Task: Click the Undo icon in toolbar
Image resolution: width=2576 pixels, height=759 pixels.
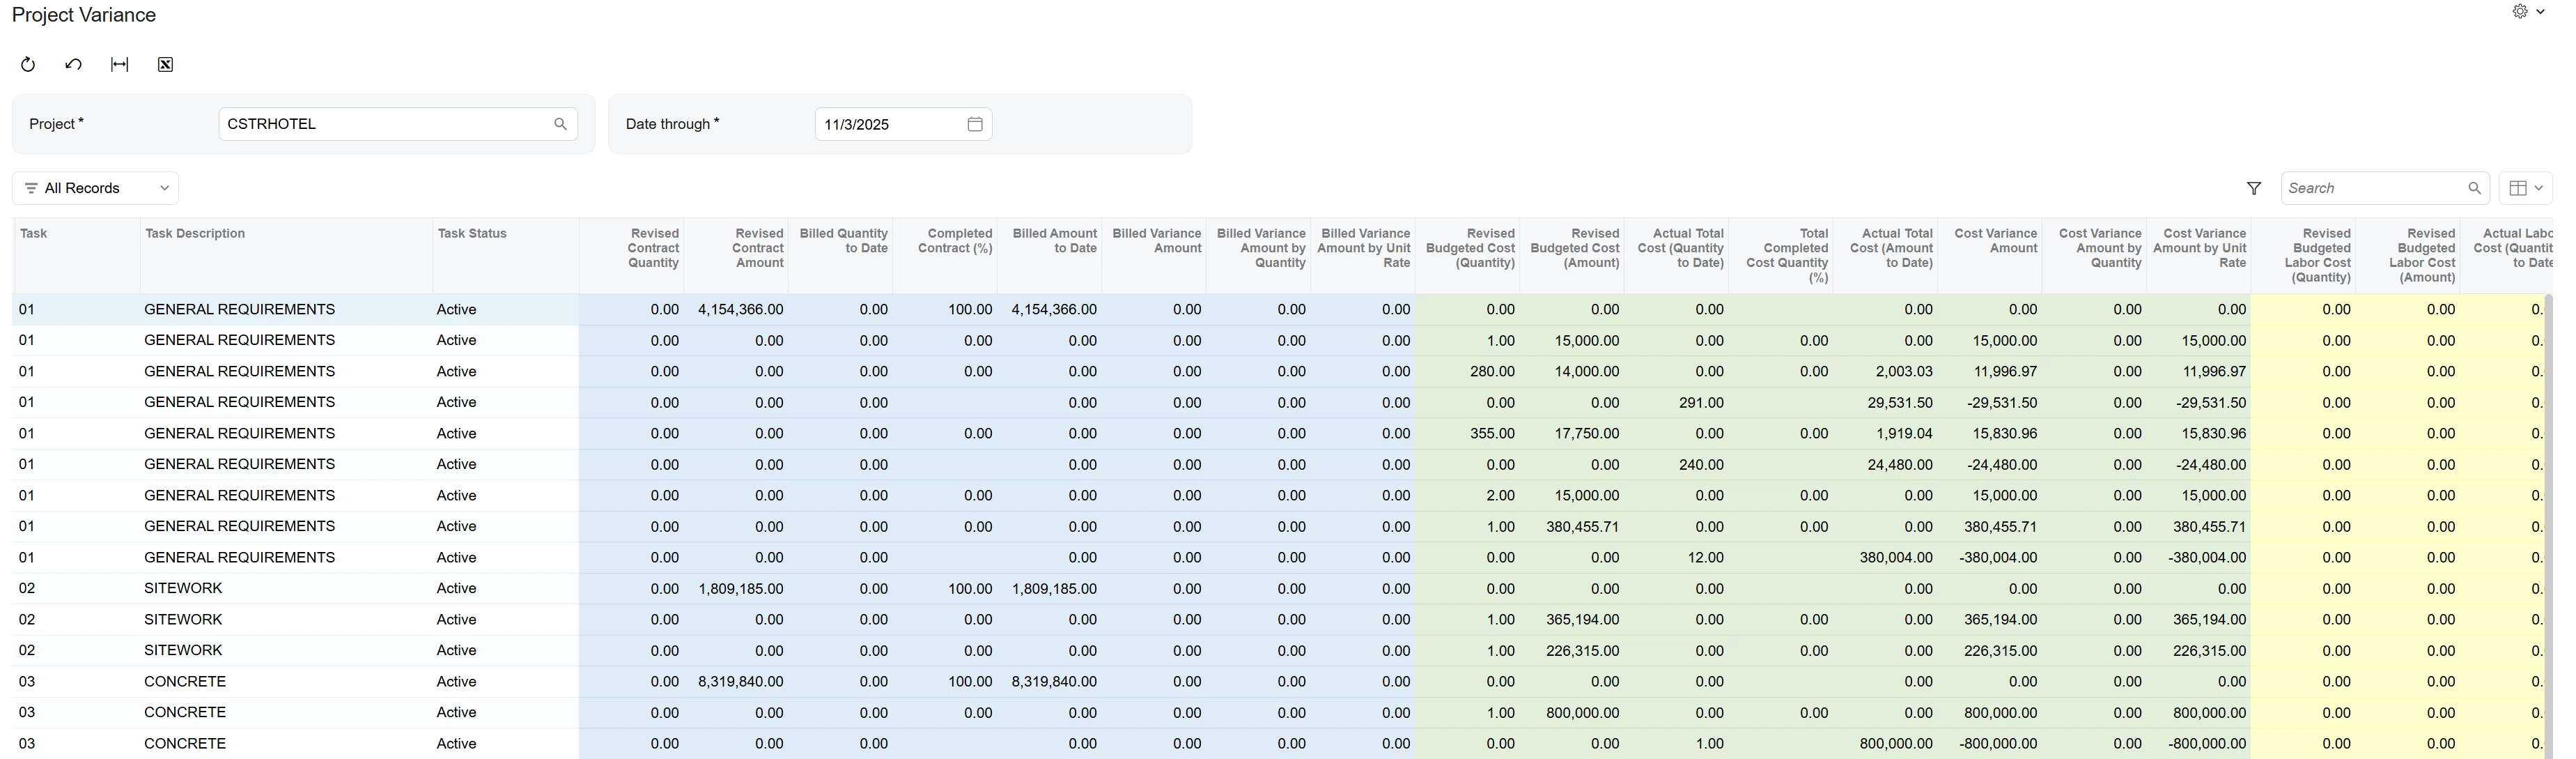Action: pos(73,65)
